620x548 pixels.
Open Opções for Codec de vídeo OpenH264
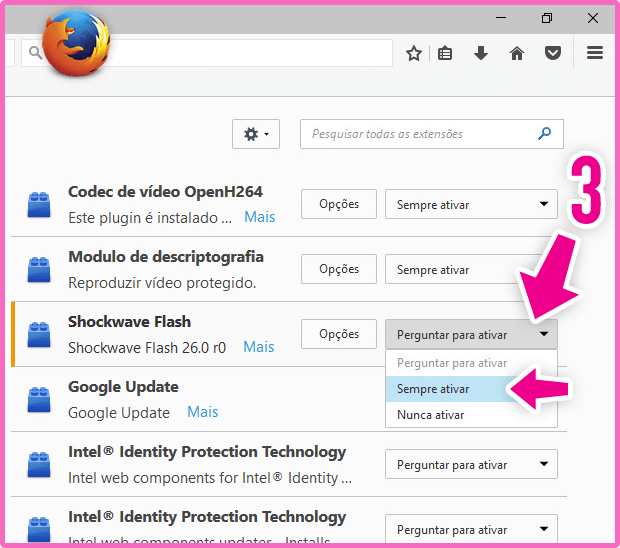click(339, 204)
